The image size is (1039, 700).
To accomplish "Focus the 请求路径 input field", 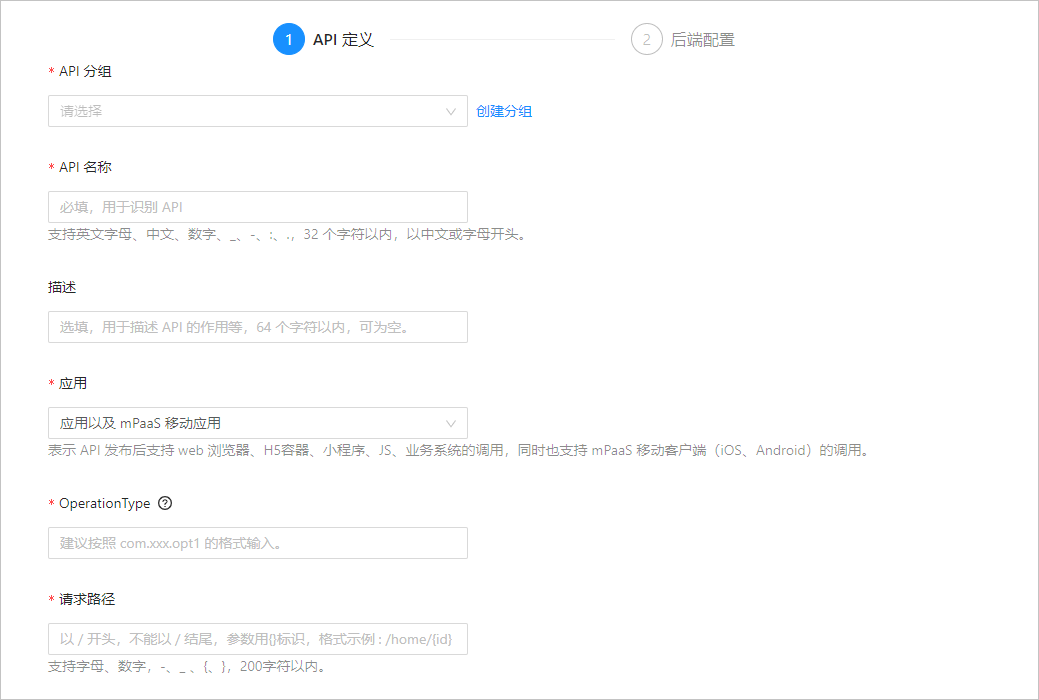I will (258, 639).
